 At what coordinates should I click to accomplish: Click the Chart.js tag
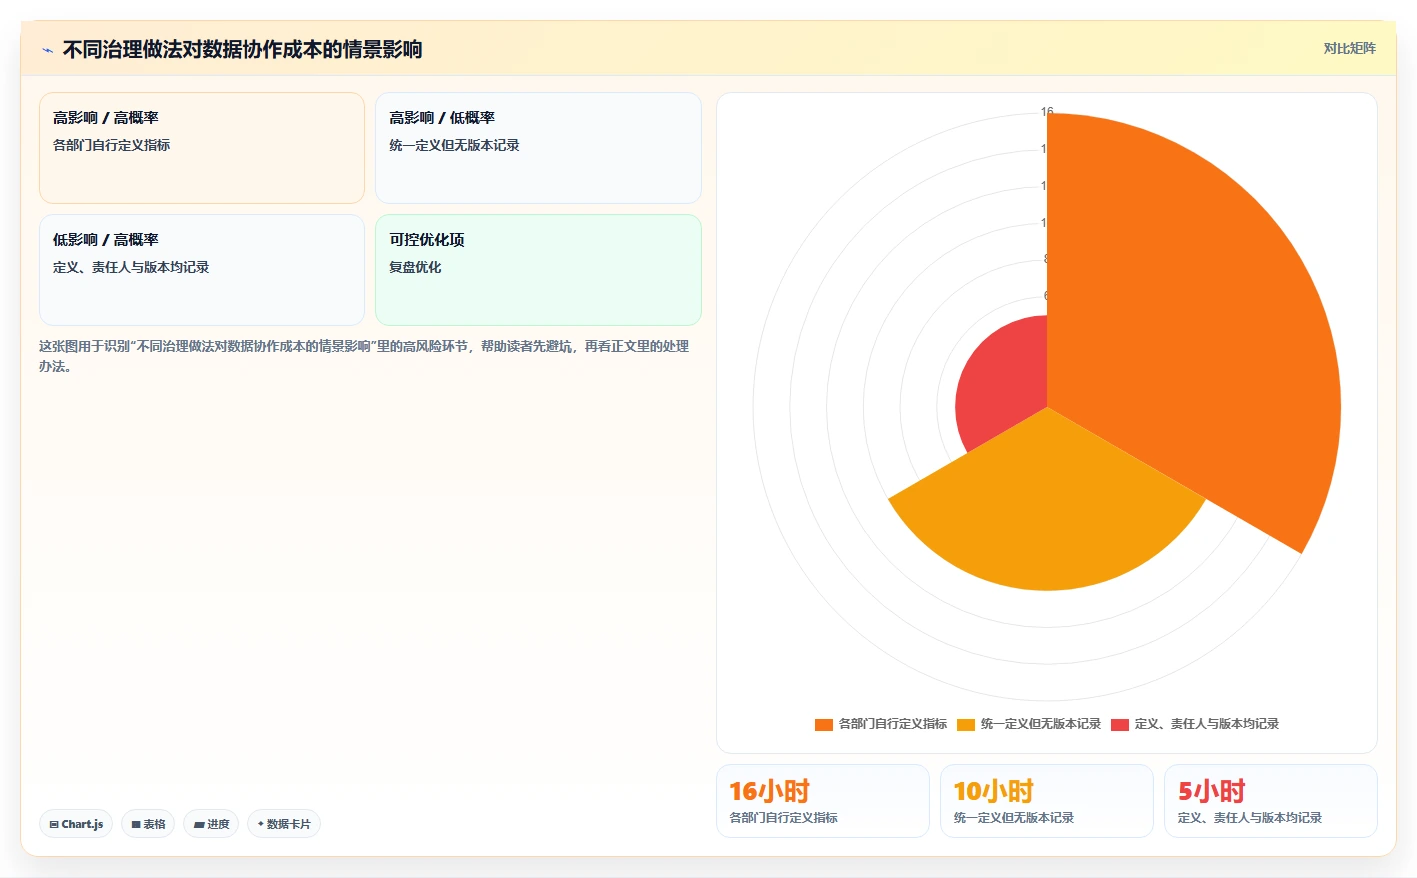76,824
